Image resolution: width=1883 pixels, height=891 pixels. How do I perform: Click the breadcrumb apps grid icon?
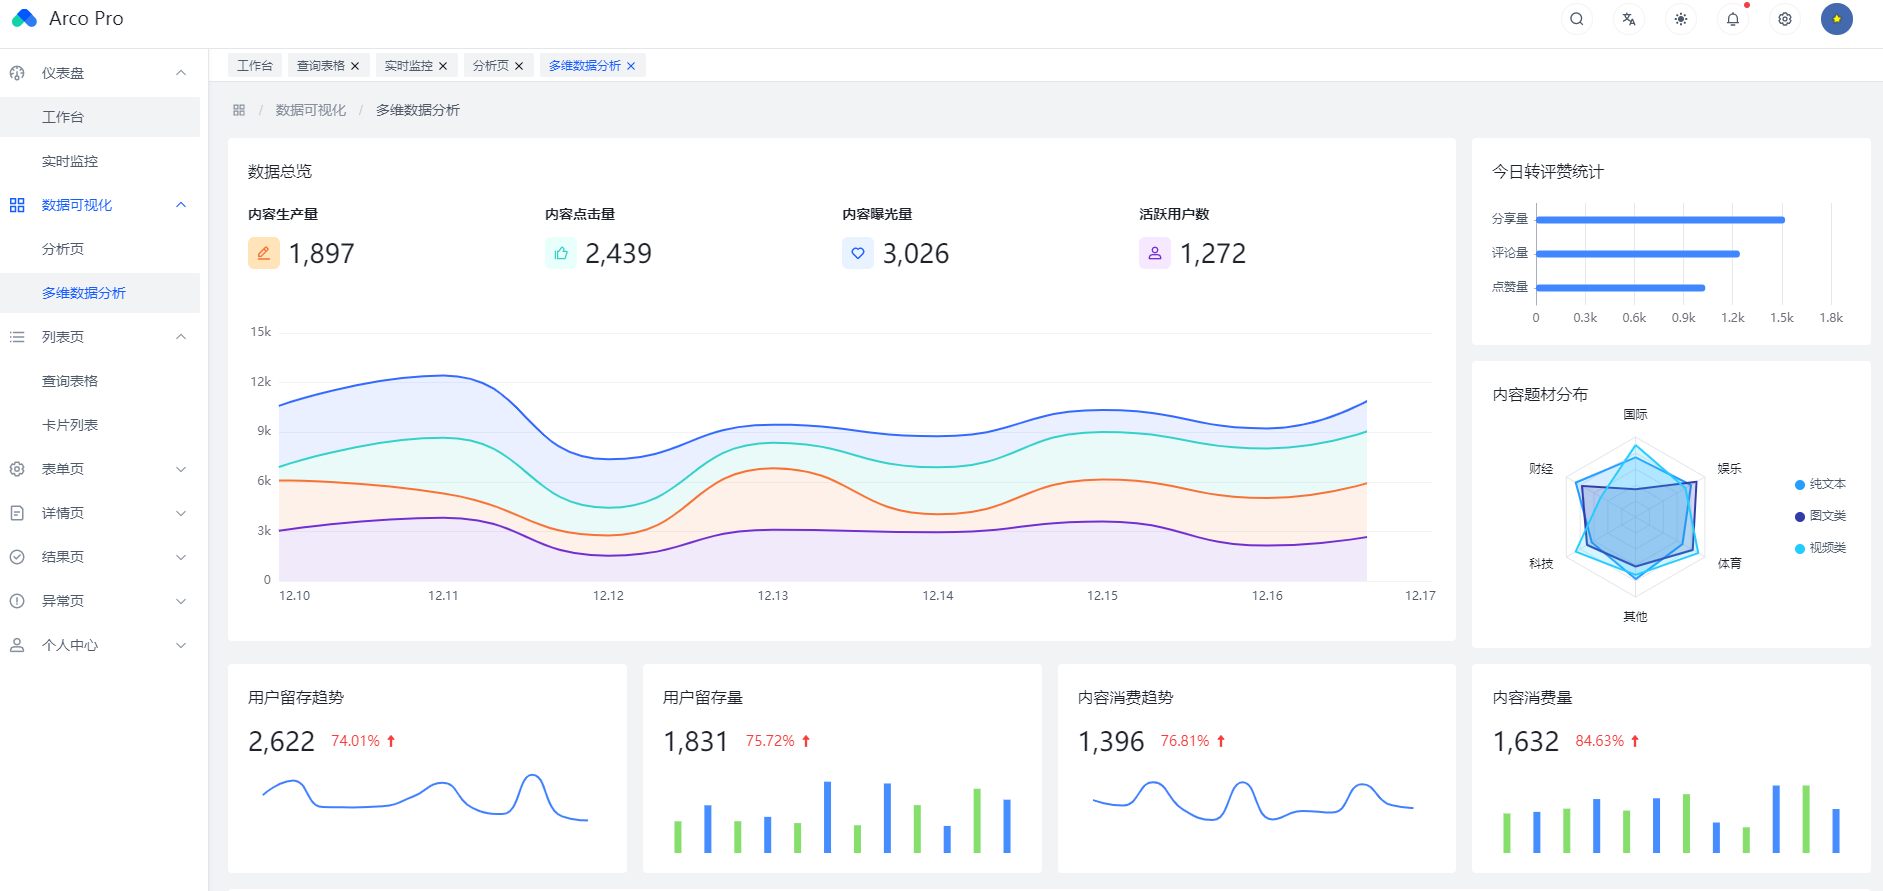point(239,110)
